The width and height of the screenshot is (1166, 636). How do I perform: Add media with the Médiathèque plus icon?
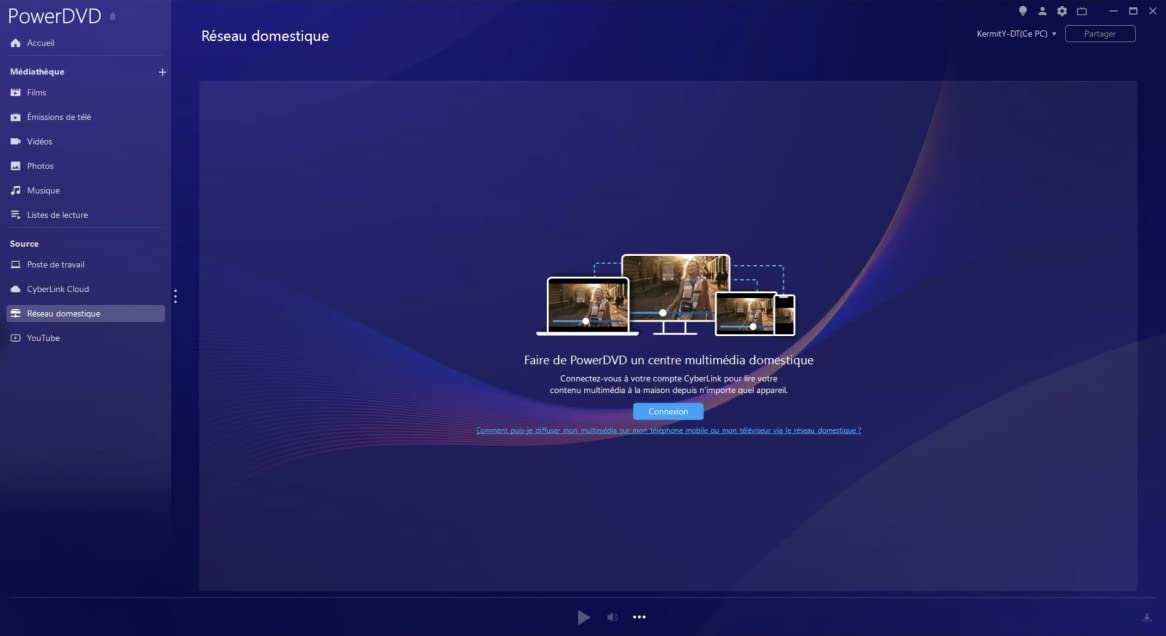[162, 72]
